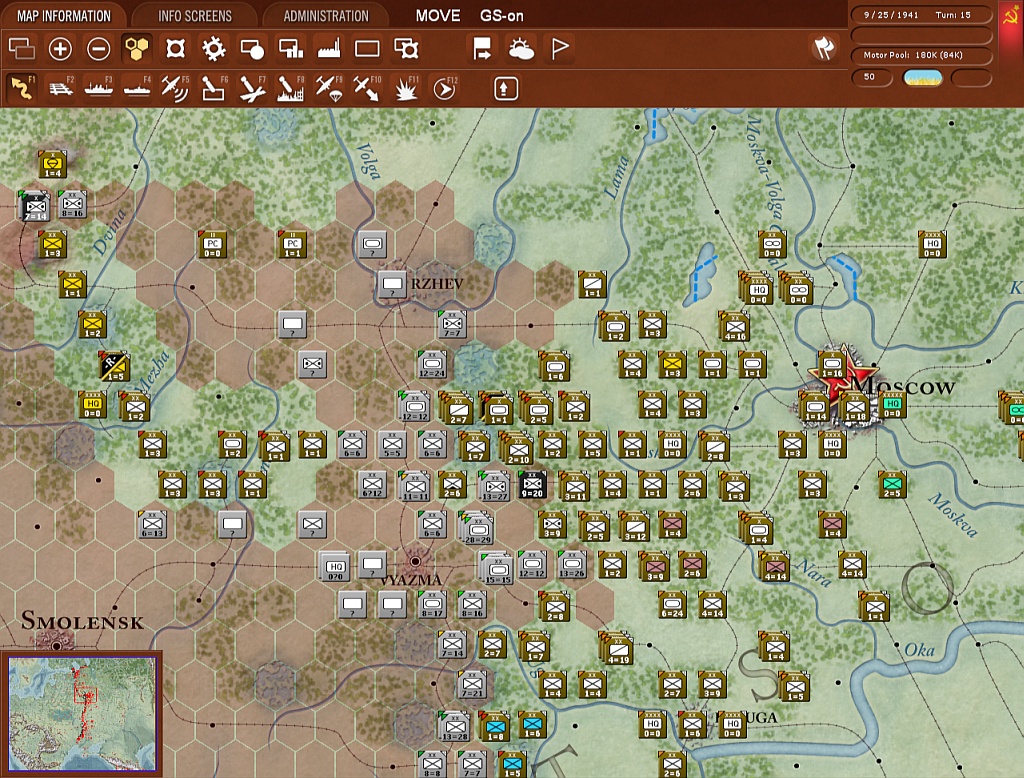
Task: Select the teal HQ 0=0 counter near Moscow
Action: 893,405
